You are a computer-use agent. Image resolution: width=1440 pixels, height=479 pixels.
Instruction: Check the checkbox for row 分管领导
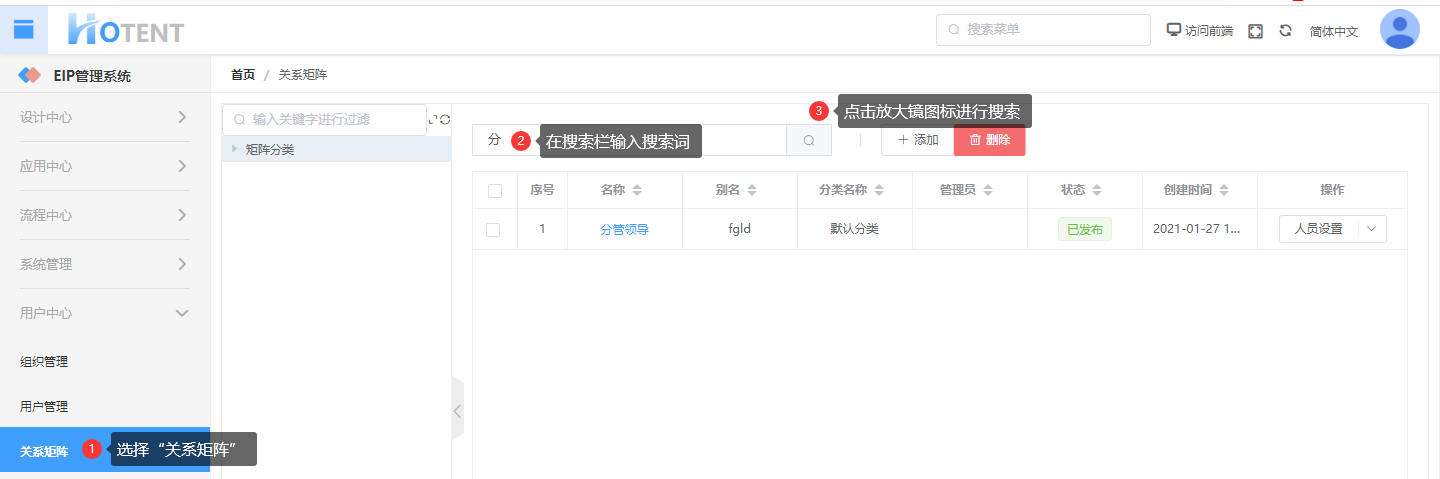[493, 229]
